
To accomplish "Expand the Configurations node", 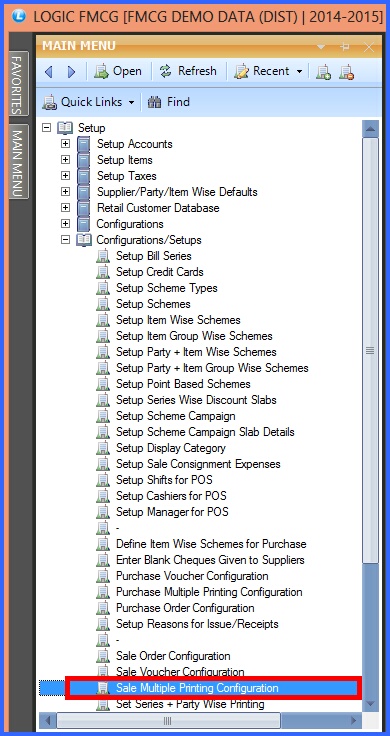I will tap(65, 223).
